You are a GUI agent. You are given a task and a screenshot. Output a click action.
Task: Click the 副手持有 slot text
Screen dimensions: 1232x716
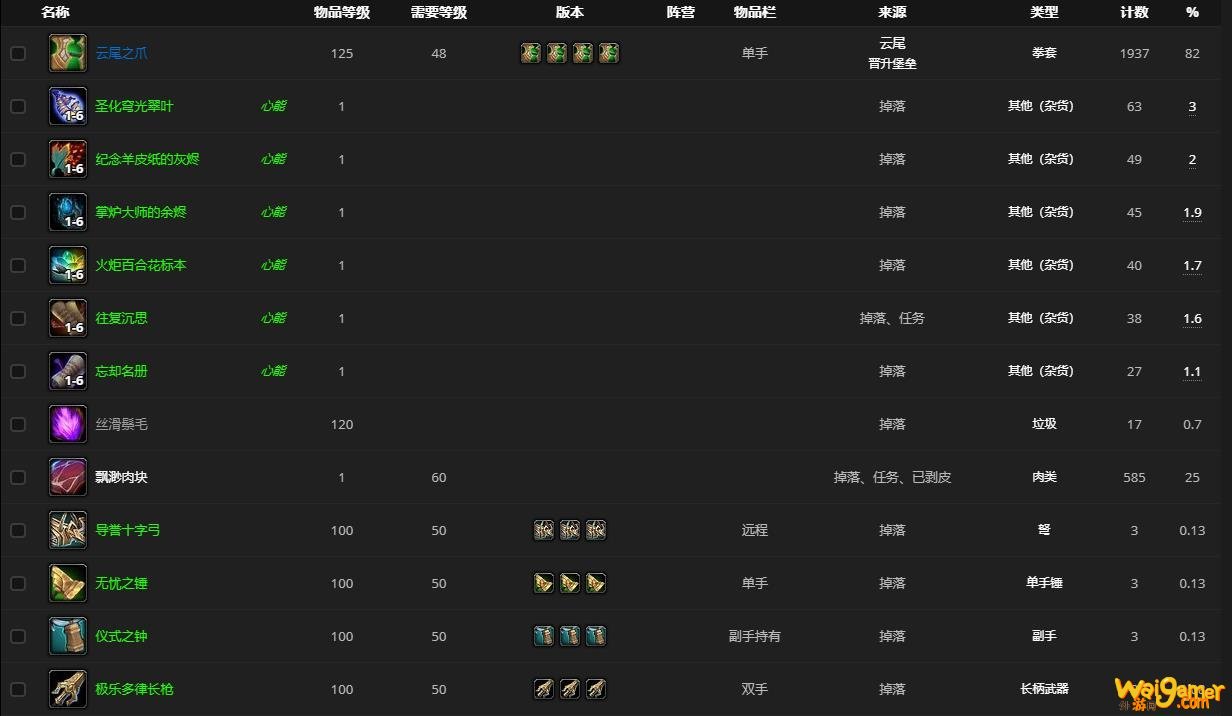[x=755, y=636]
